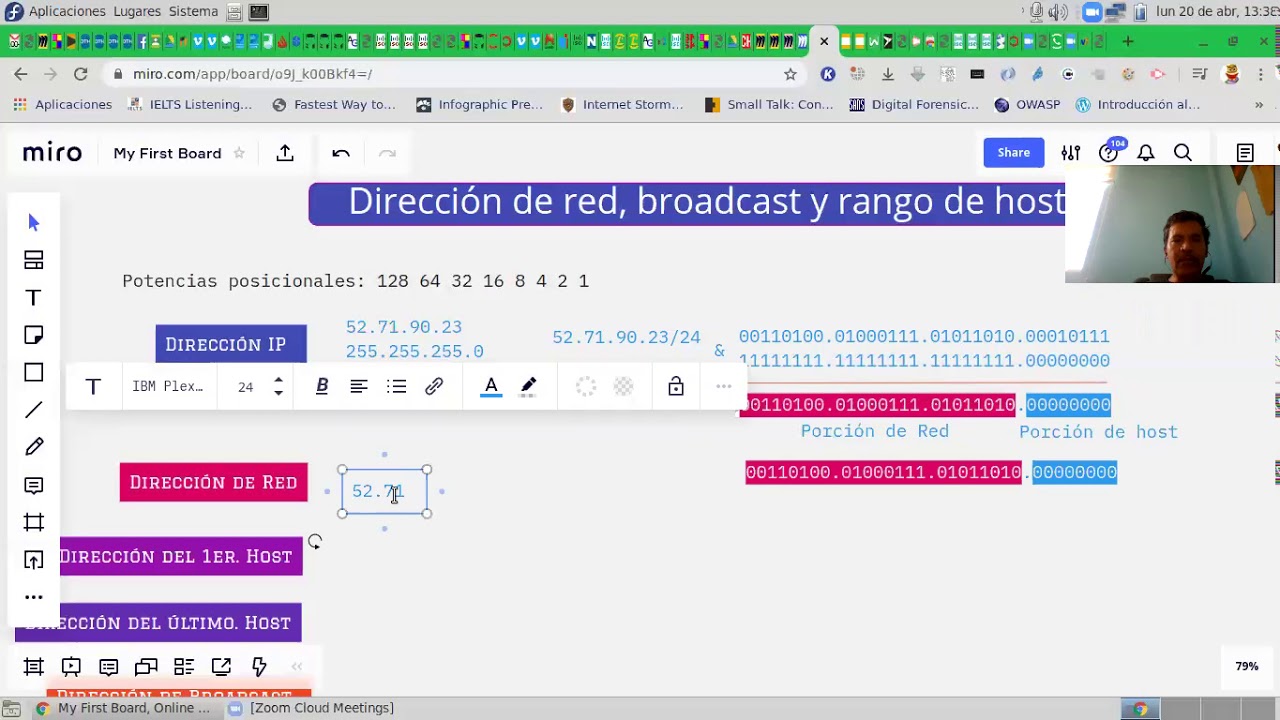Open board settings sliders icon
This screenshot has height=720, width=1280.
coord(1071,153)
